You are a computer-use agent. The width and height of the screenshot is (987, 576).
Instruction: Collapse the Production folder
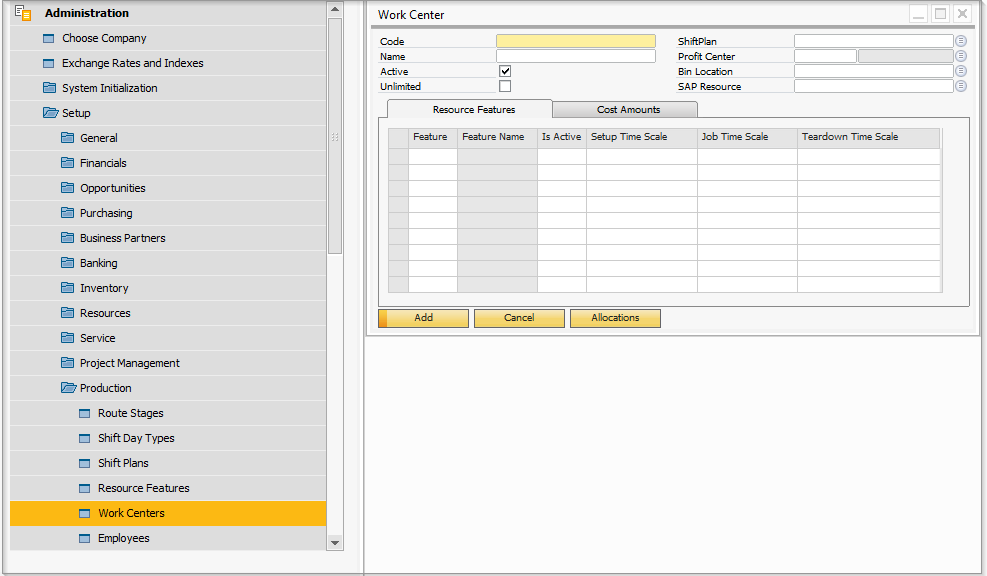coord(67,388)
